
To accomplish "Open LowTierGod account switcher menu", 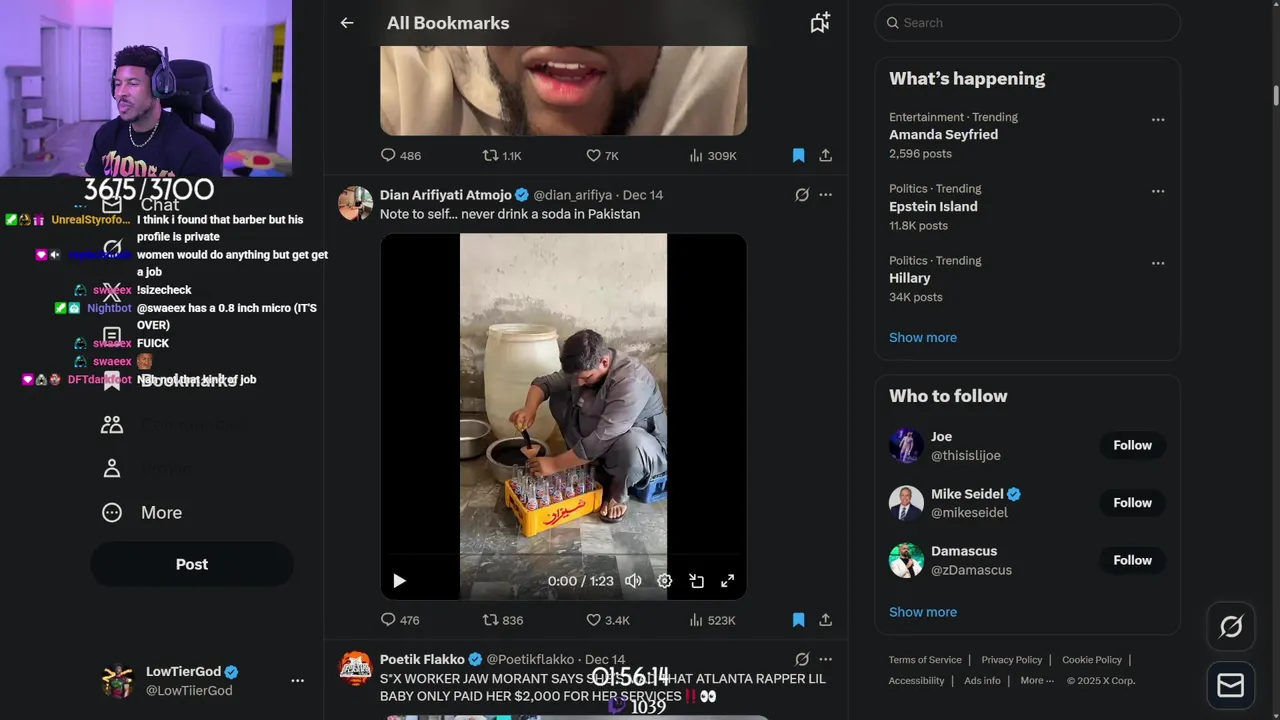I will pyautogui.click(x=297, y=680).
